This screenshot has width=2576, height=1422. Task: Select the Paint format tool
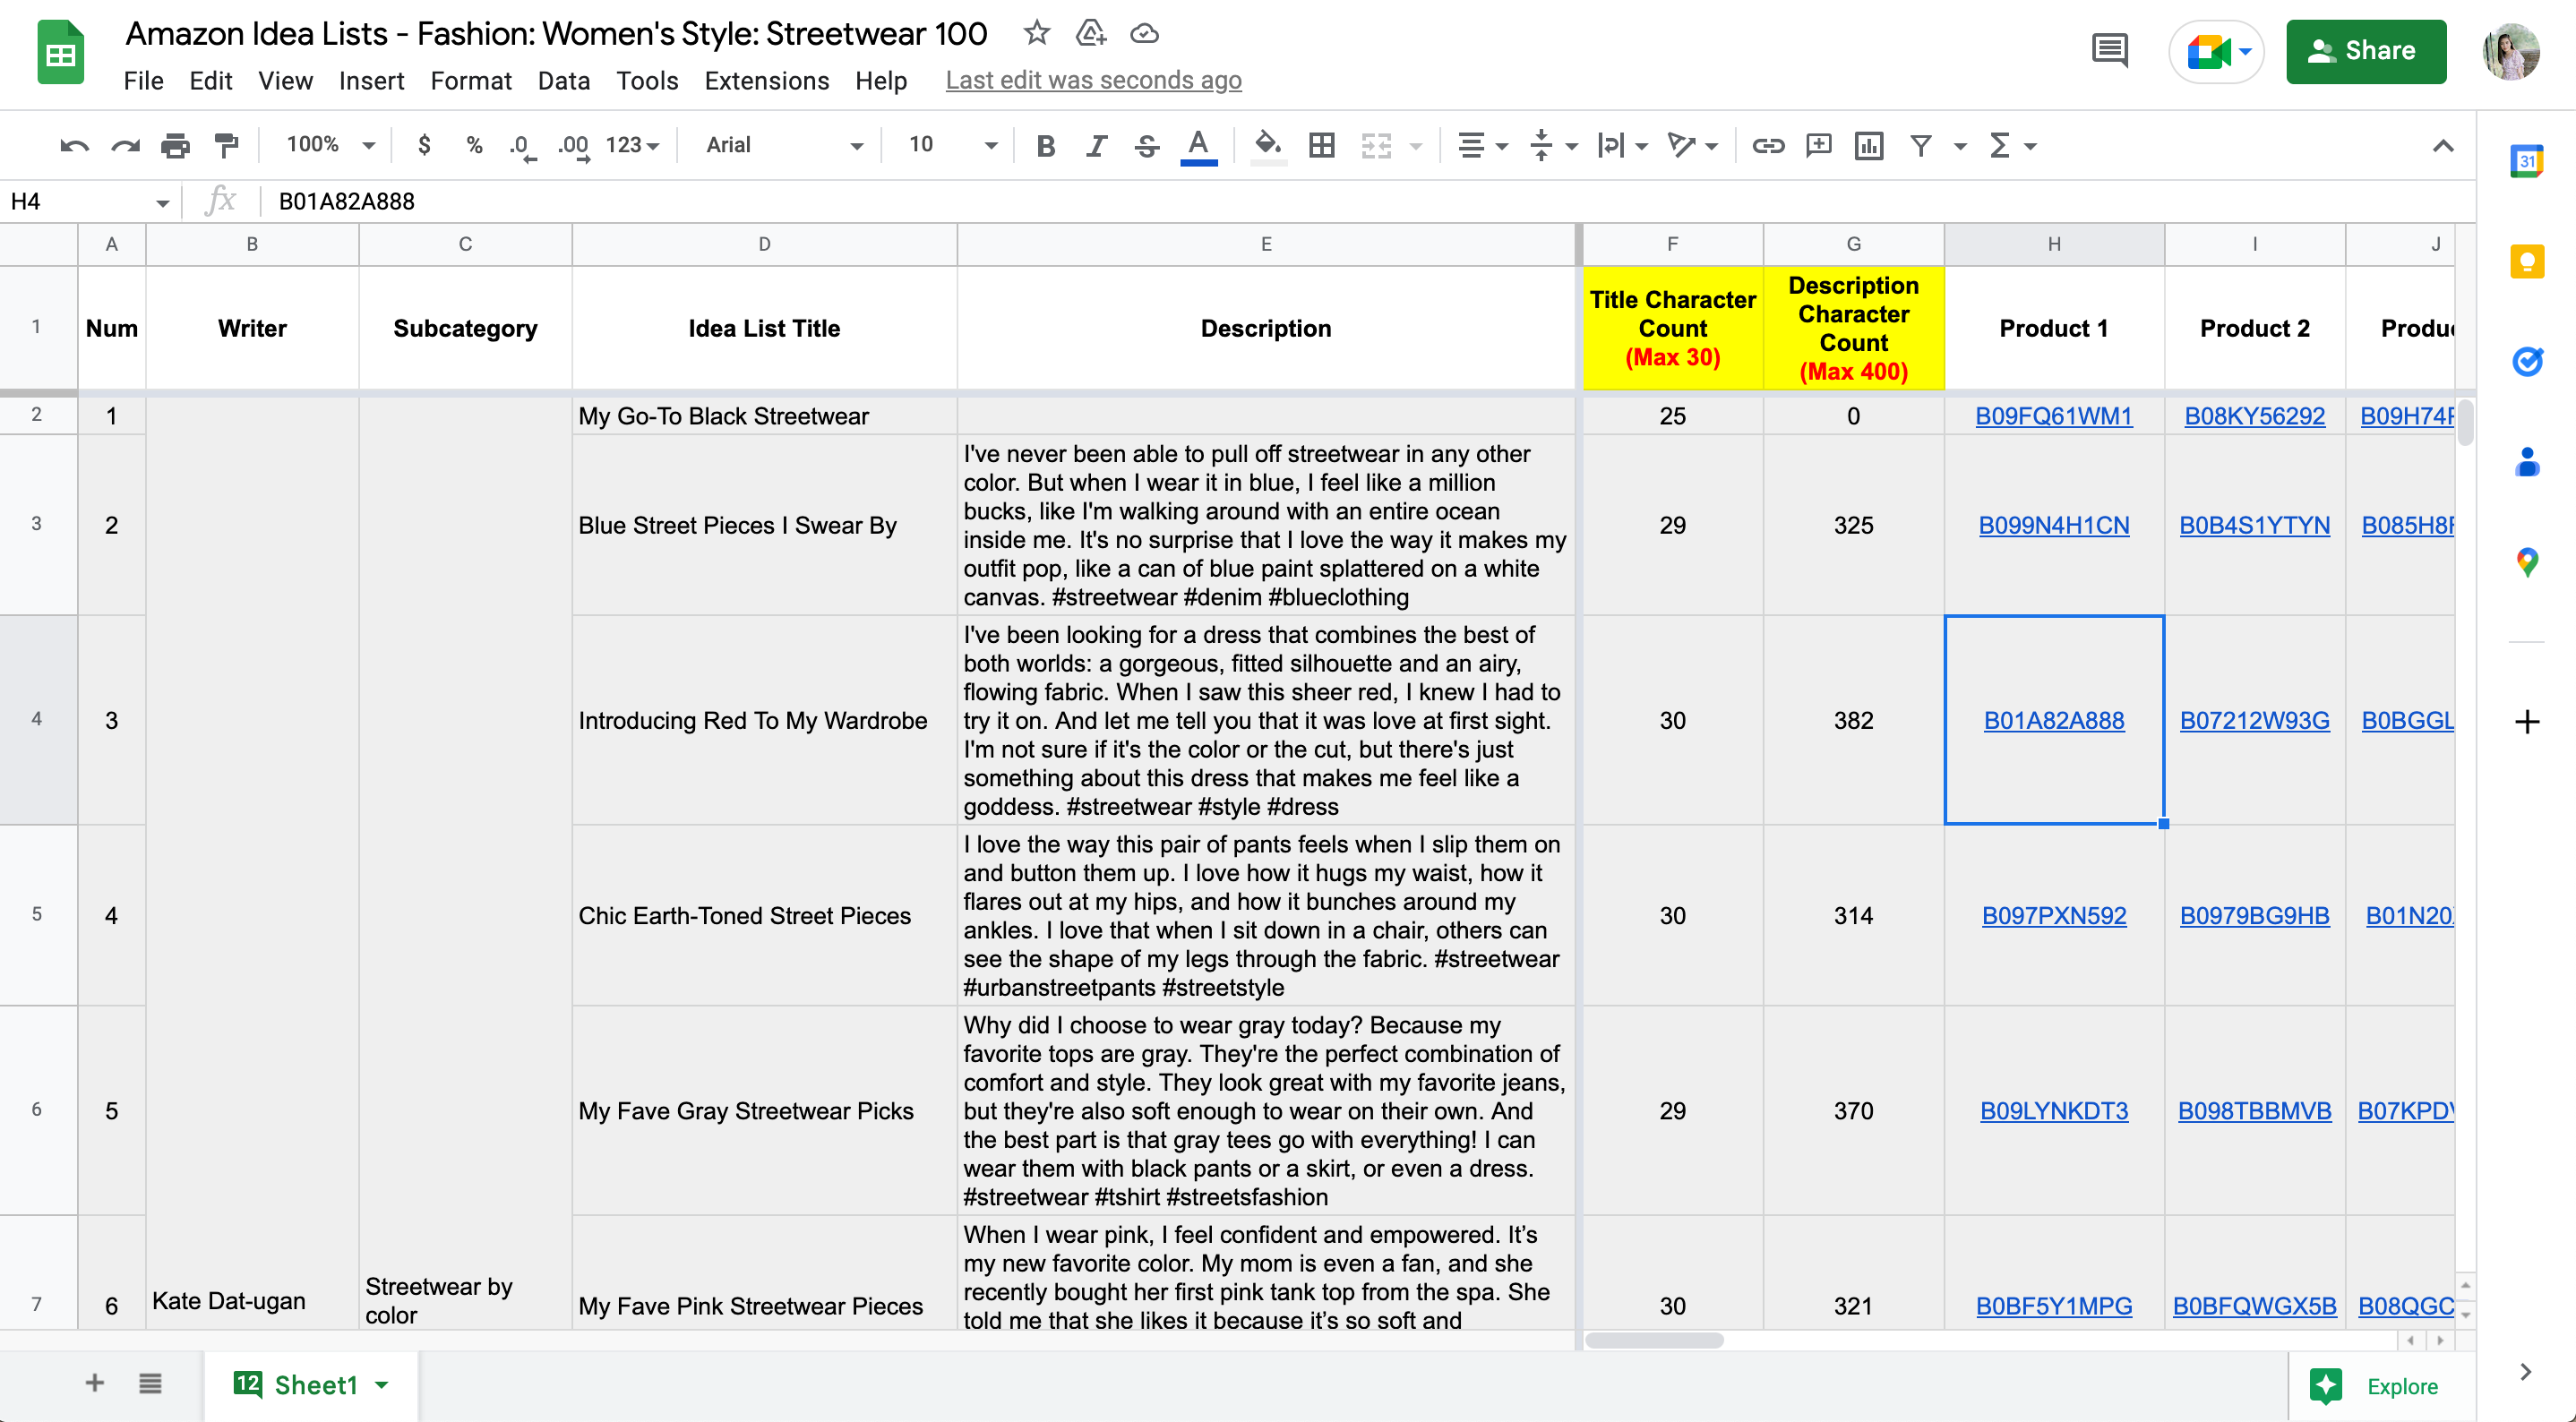227,146
